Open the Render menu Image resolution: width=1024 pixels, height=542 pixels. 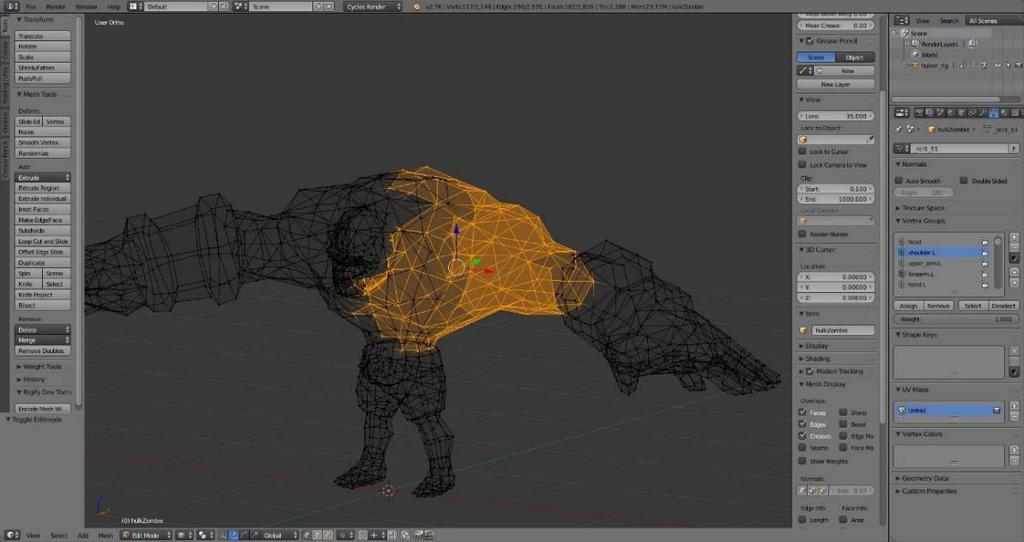click(56, 7)
